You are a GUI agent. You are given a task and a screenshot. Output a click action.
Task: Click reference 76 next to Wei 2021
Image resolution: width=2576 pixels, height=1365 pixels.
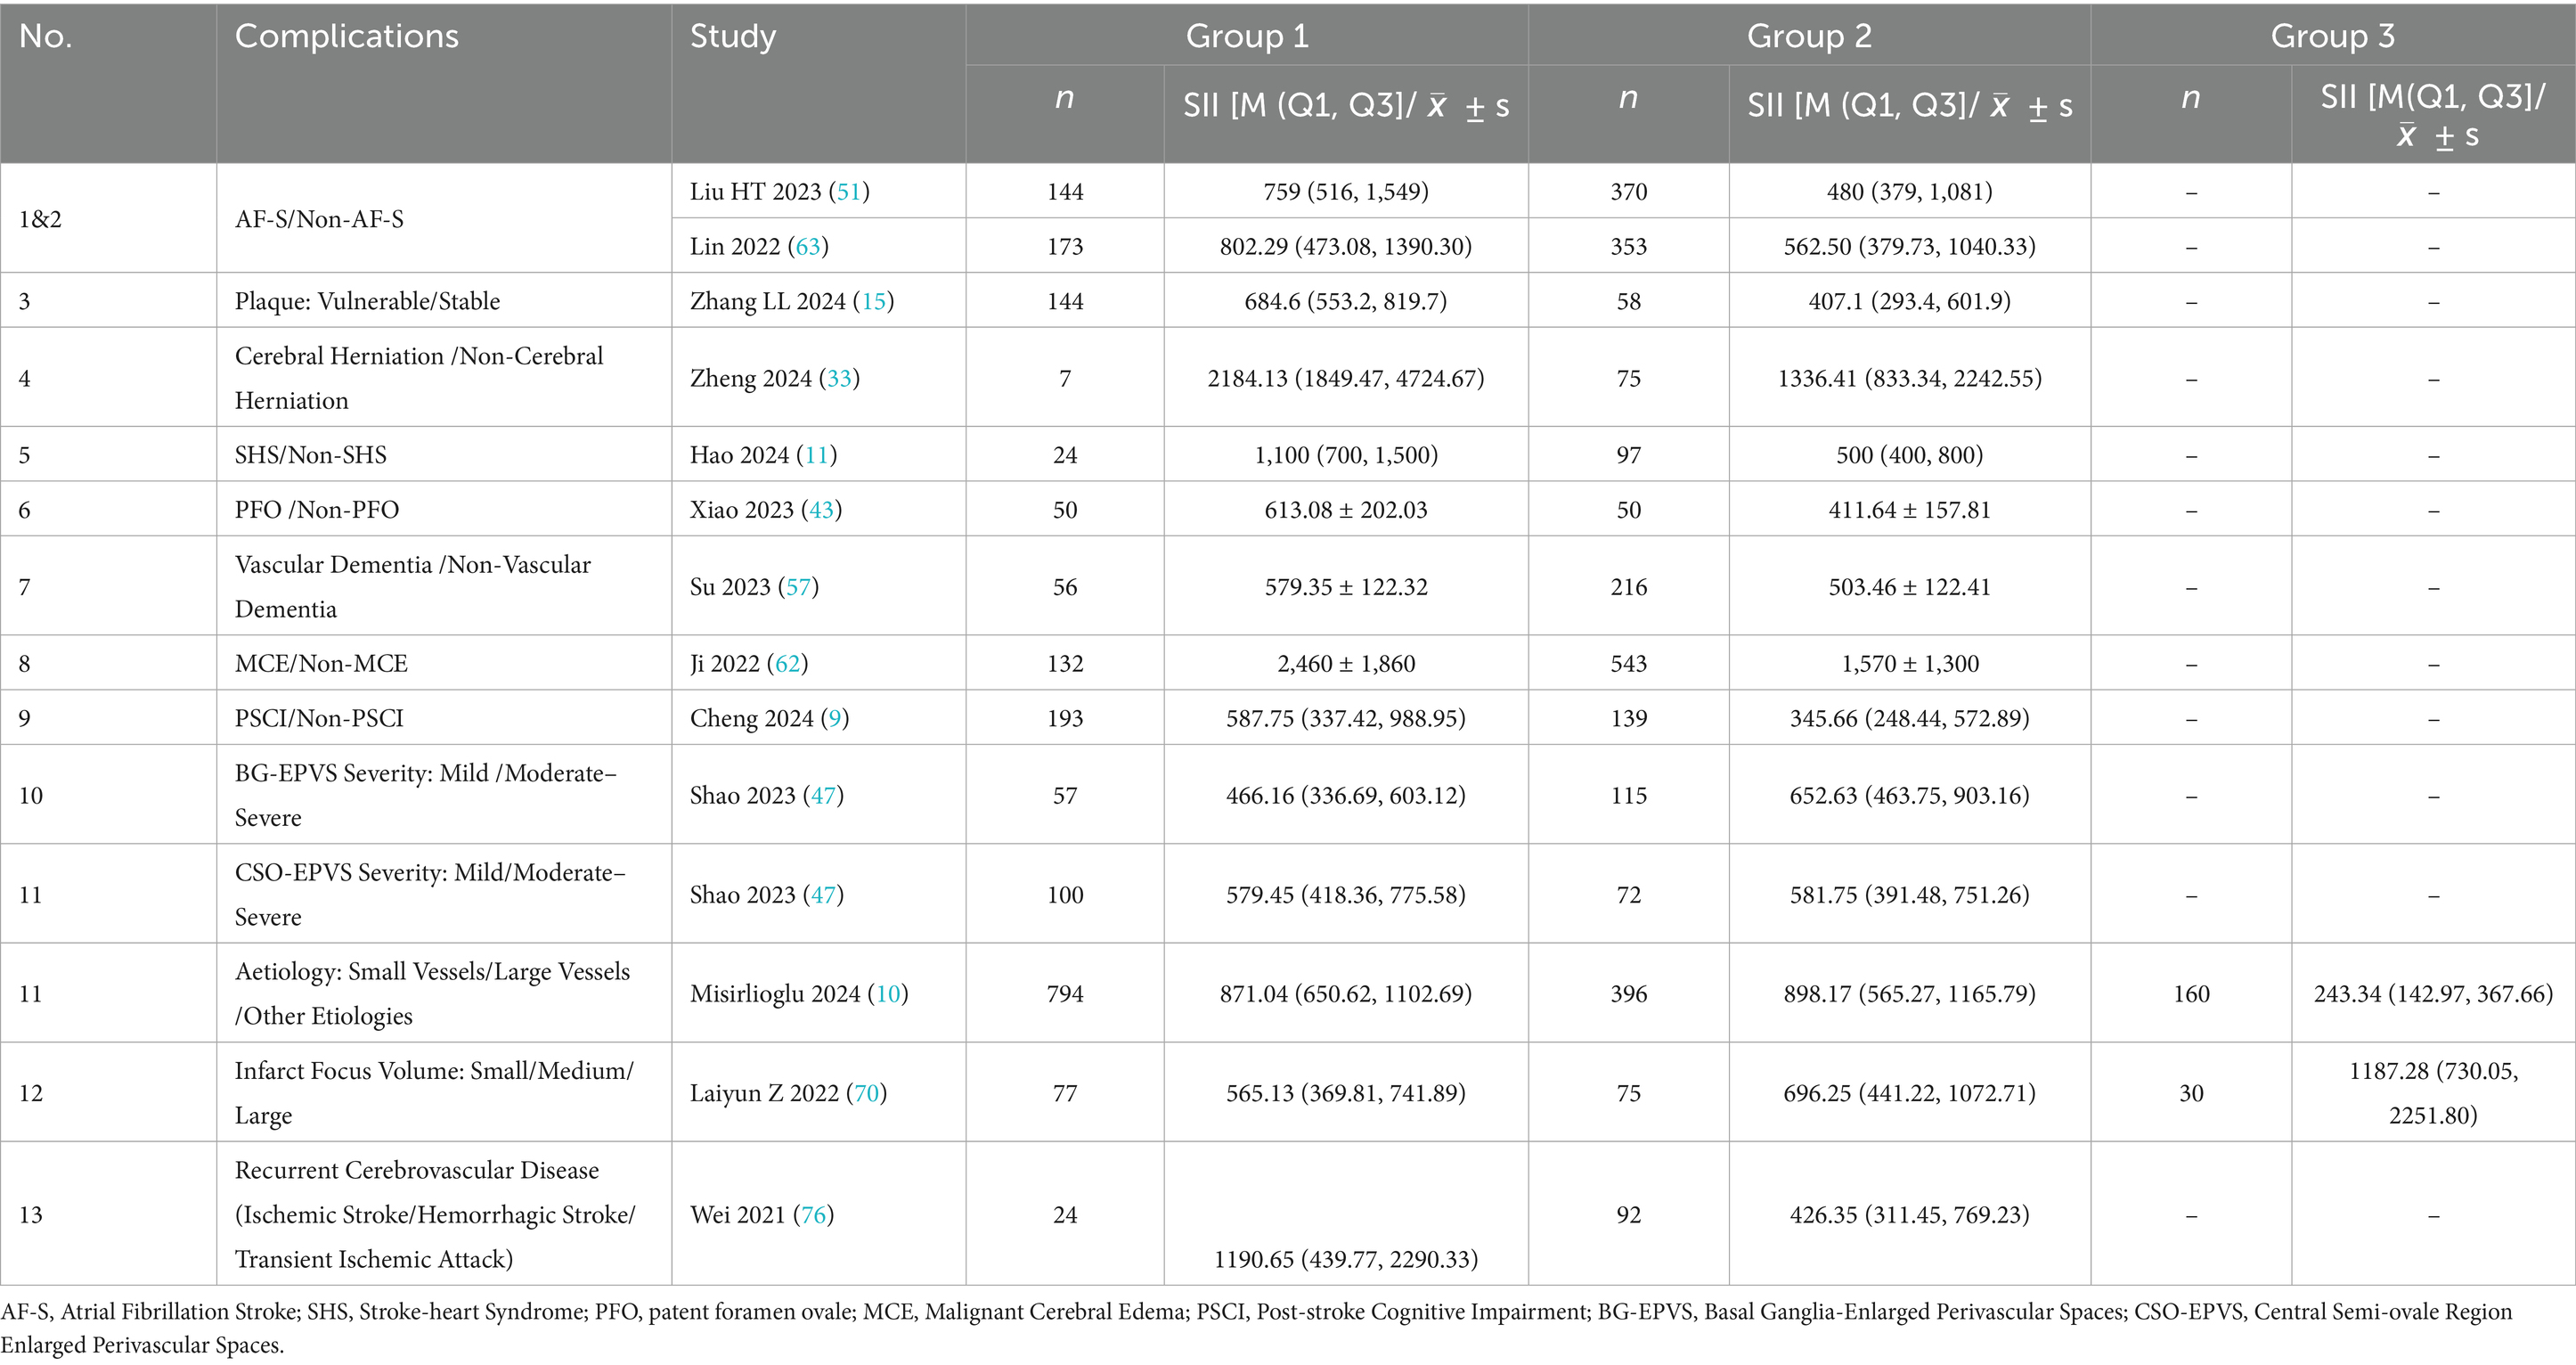(x=813, y=1215)
